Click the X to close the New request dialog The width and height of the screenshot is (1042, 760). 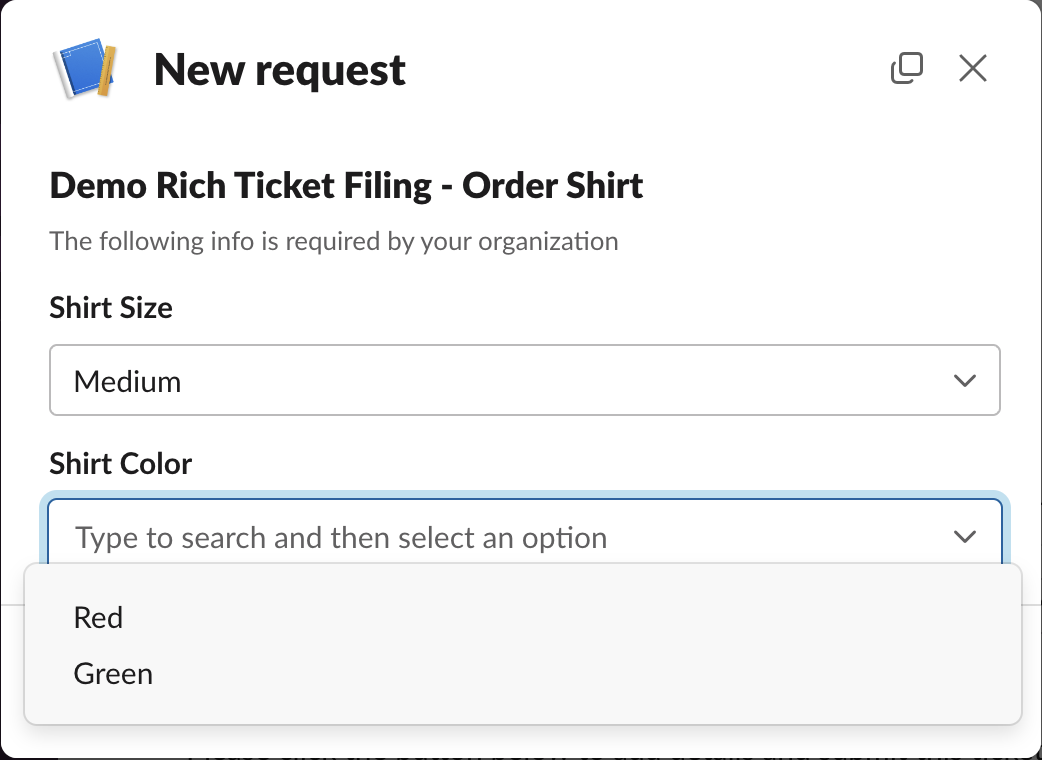pos(972,68)
